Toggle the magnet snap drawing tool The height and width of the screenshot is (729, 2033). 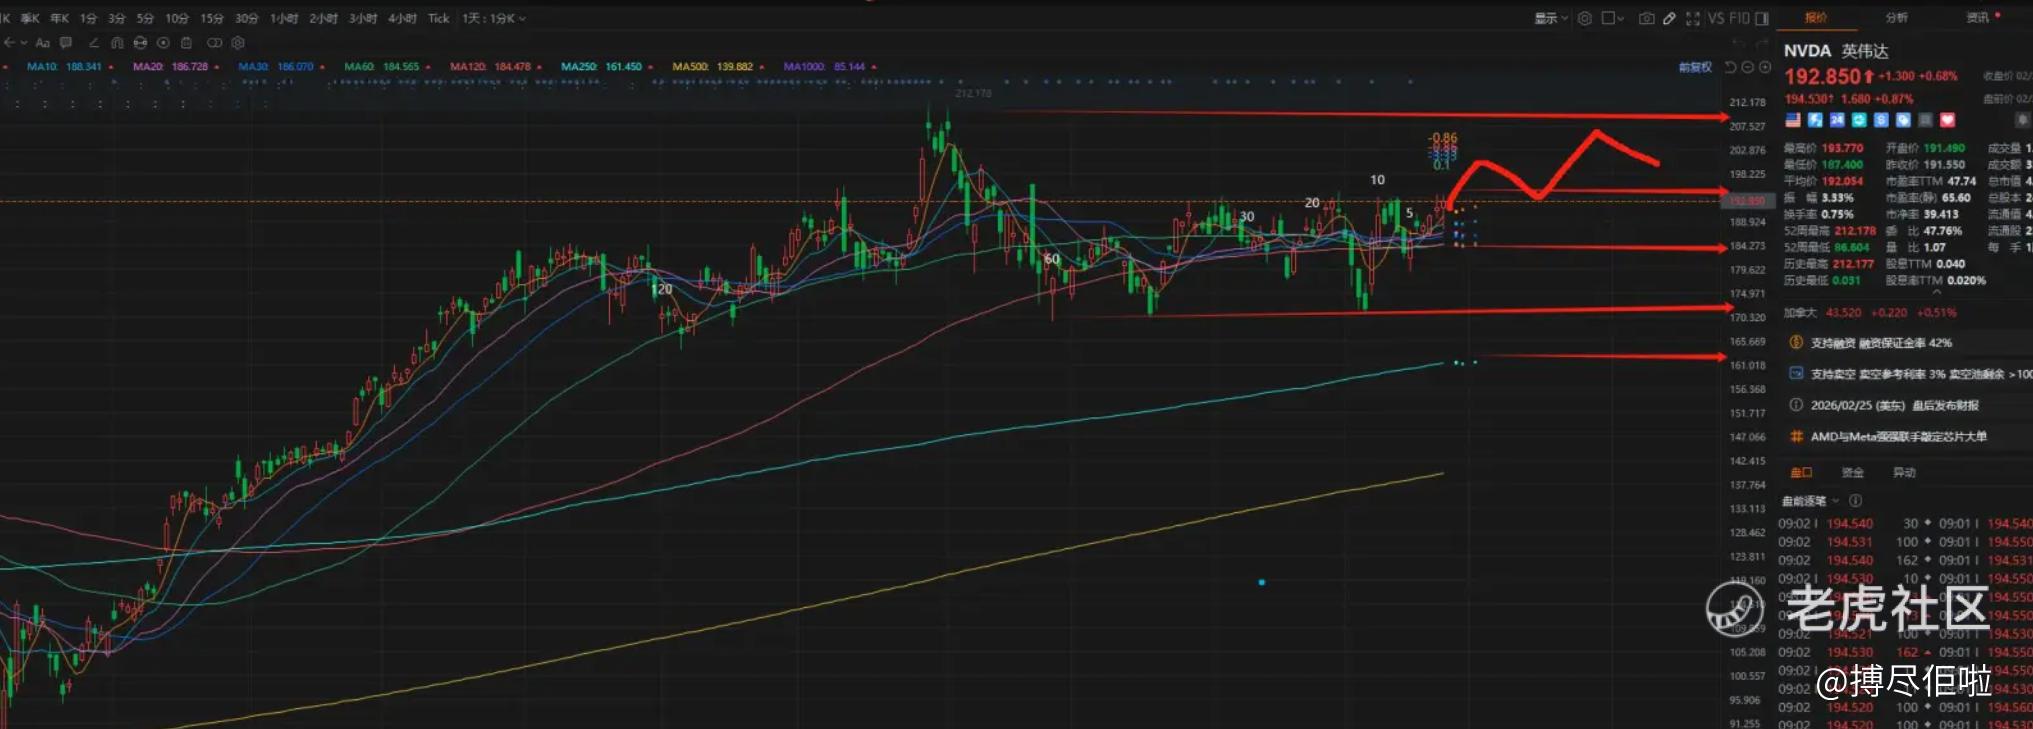[x=117, y=43]
